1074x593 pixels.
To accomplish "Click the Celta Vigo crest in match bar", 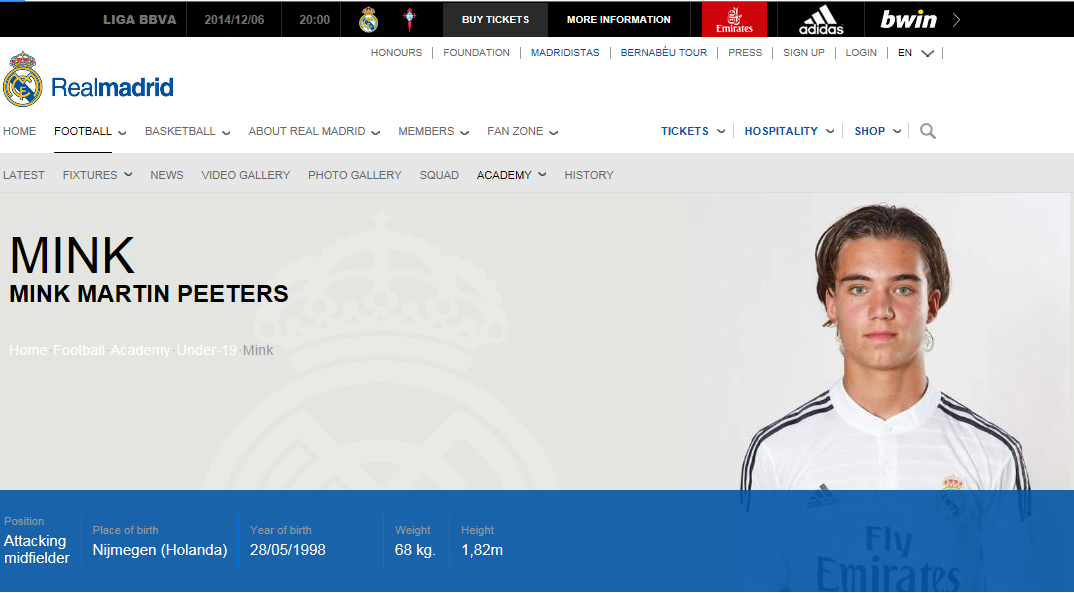I will [x=410, y=20].
